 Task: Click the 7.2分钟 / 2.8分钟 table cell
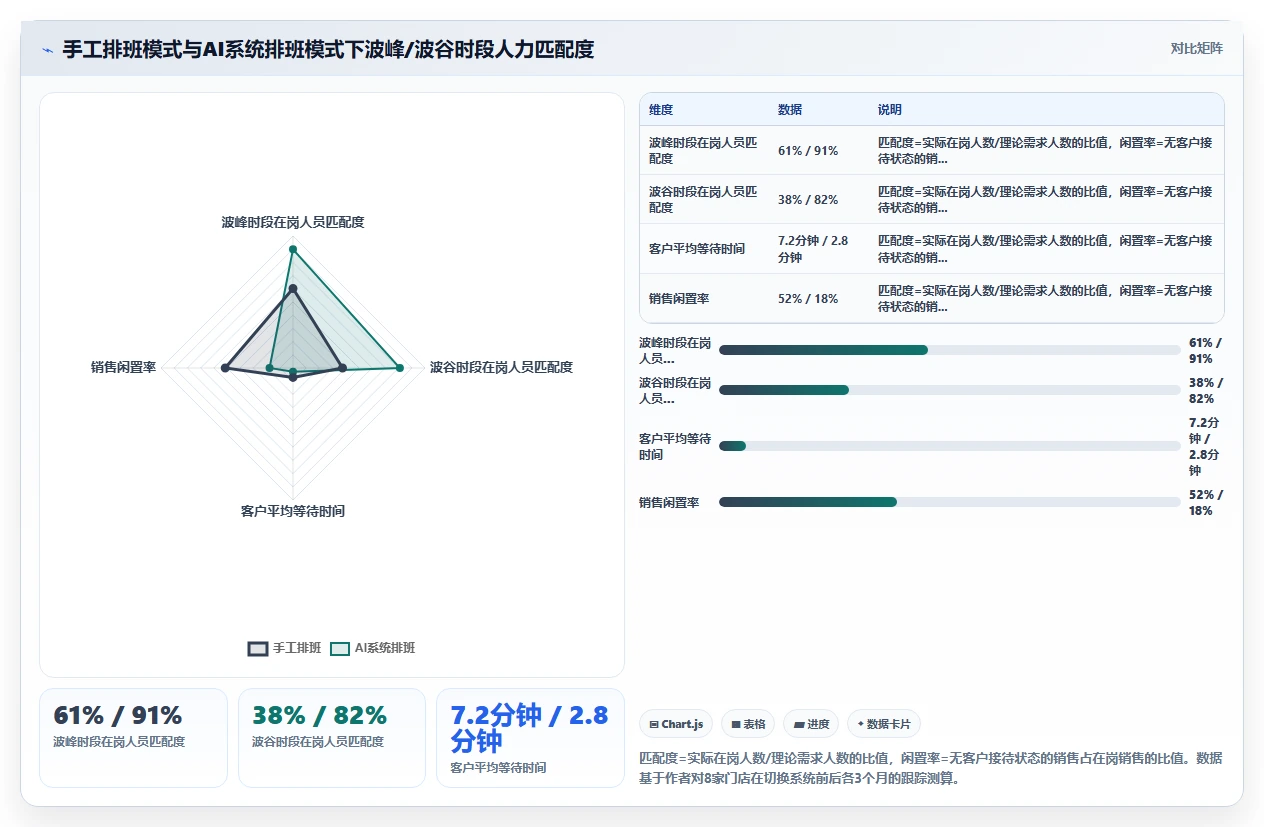[813, 249]
